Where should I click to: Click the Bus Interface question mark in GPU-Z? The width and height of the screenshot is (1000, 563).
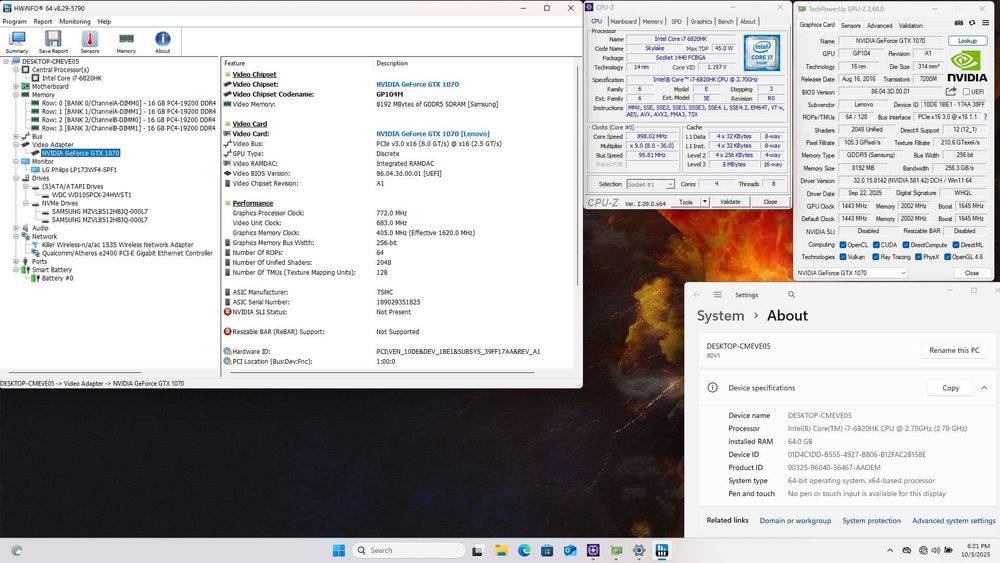(985, 117)
